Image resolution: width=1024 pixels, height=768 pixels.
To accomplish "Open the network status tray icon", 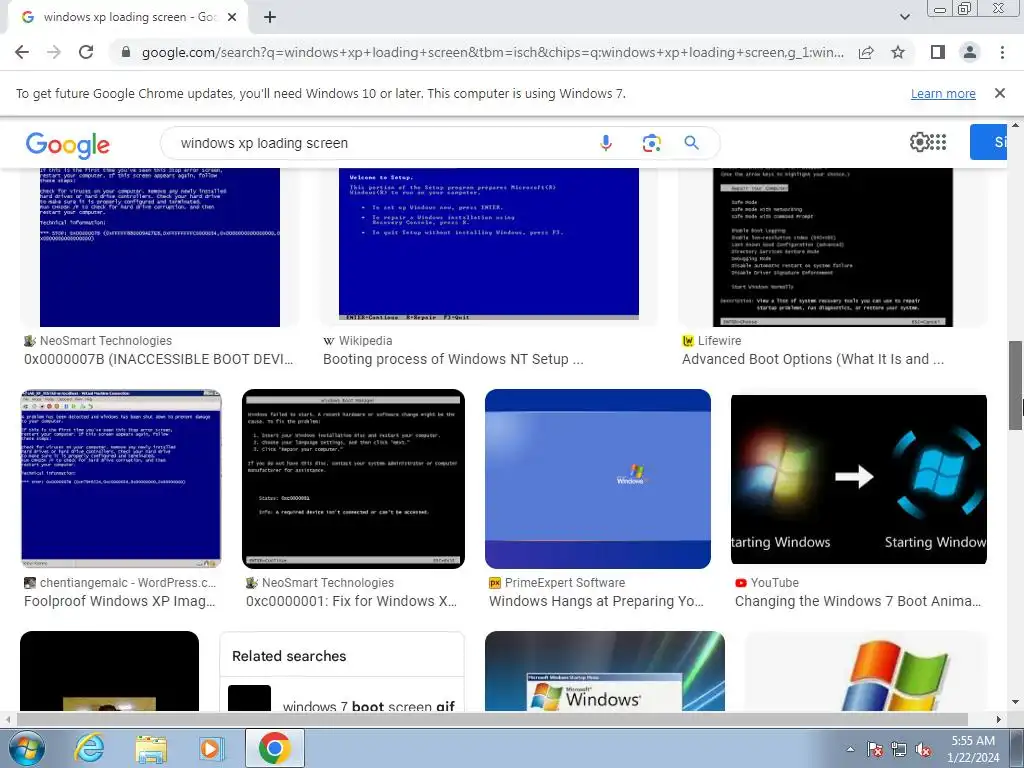I will 899,750.
